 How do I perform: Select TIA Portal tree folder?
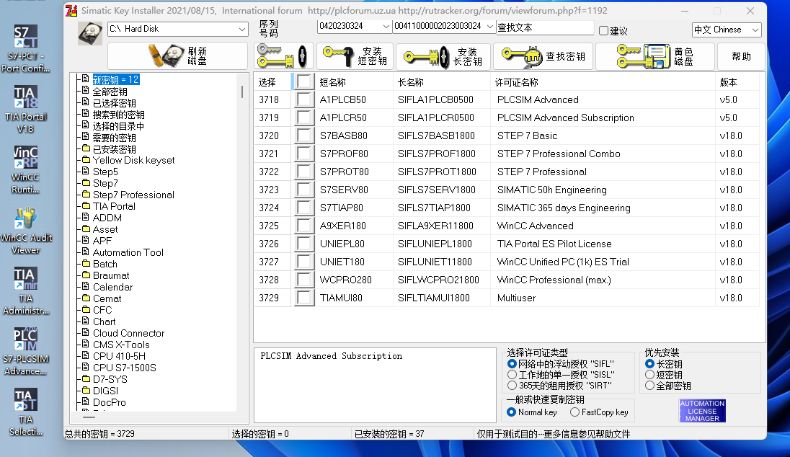pyautogui.click(x=114, y=207)
